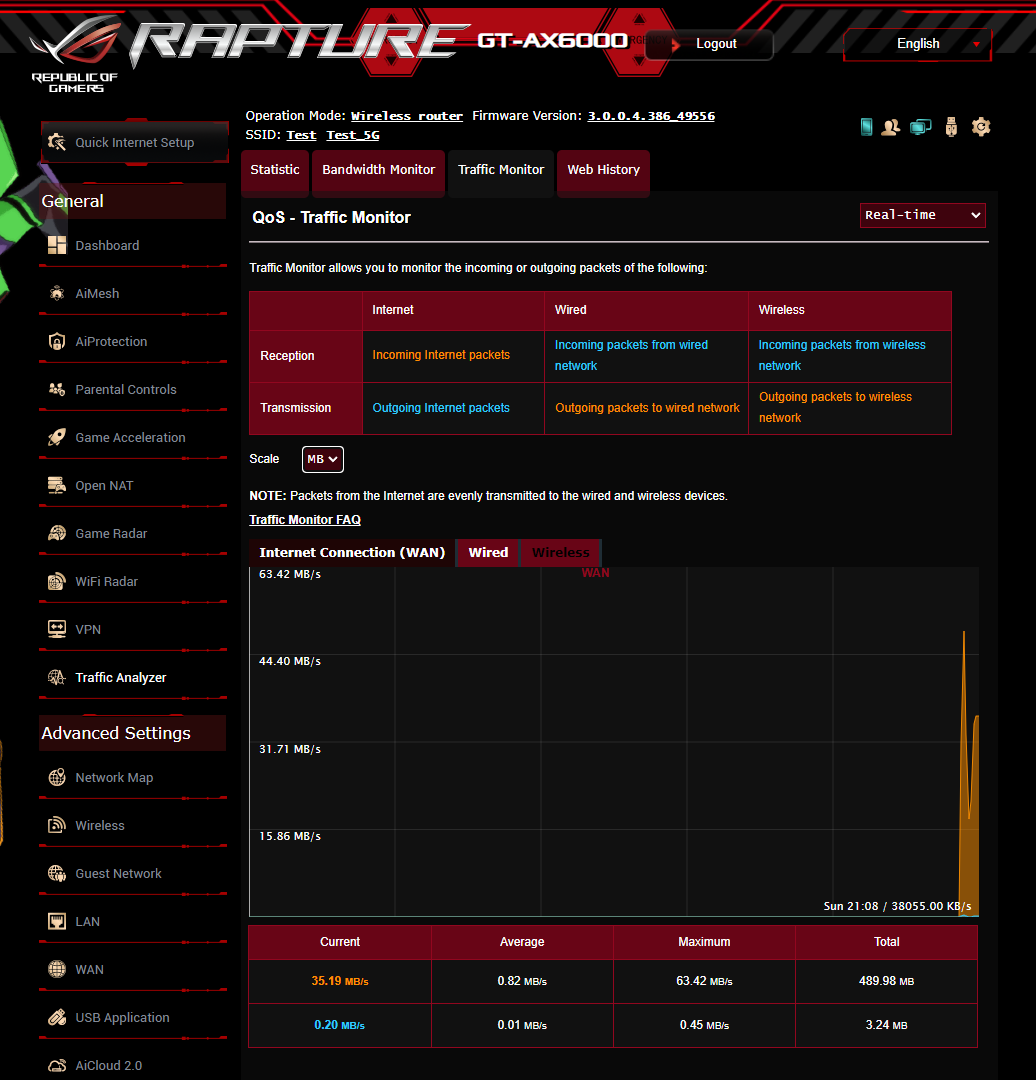Open the Real-time interval dropdown
The width and height of the screenshot is (1036, 1080).
click(922, 215)
